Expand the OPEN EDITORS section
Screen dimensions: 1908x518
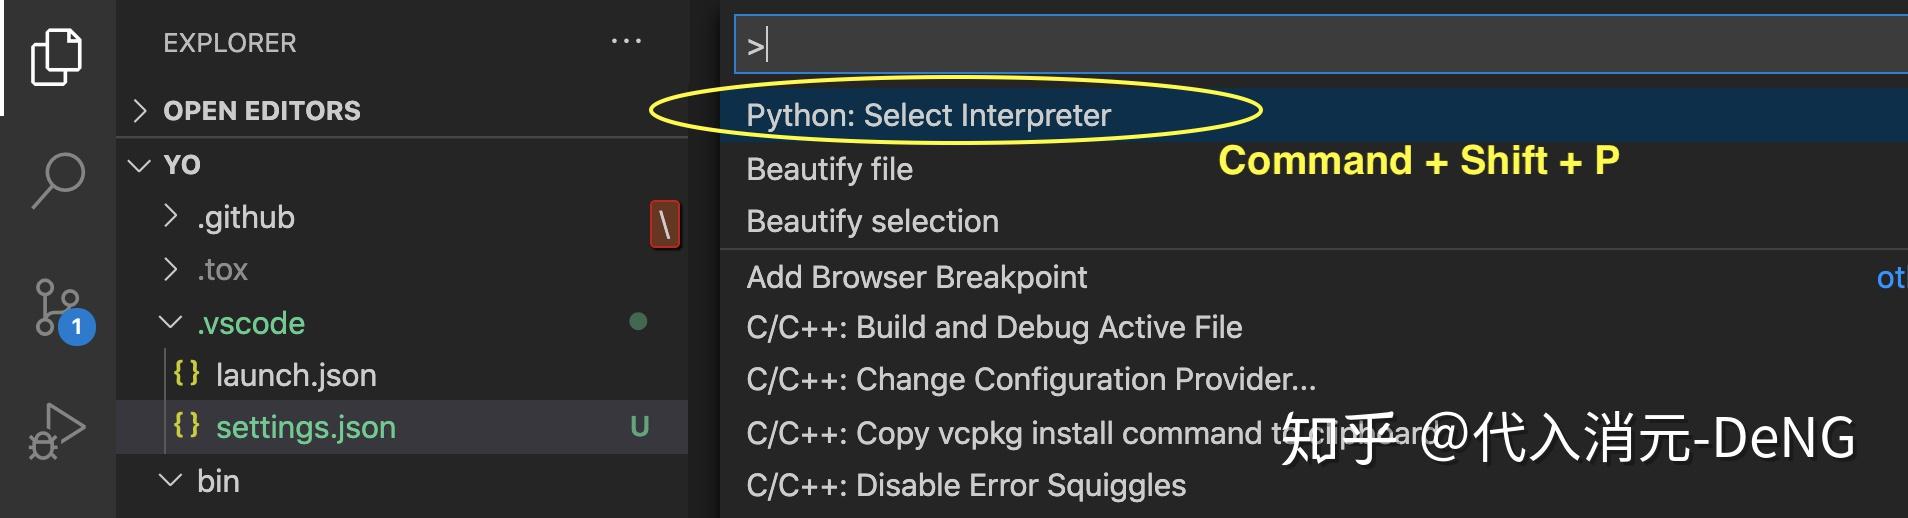click(140, 111)
